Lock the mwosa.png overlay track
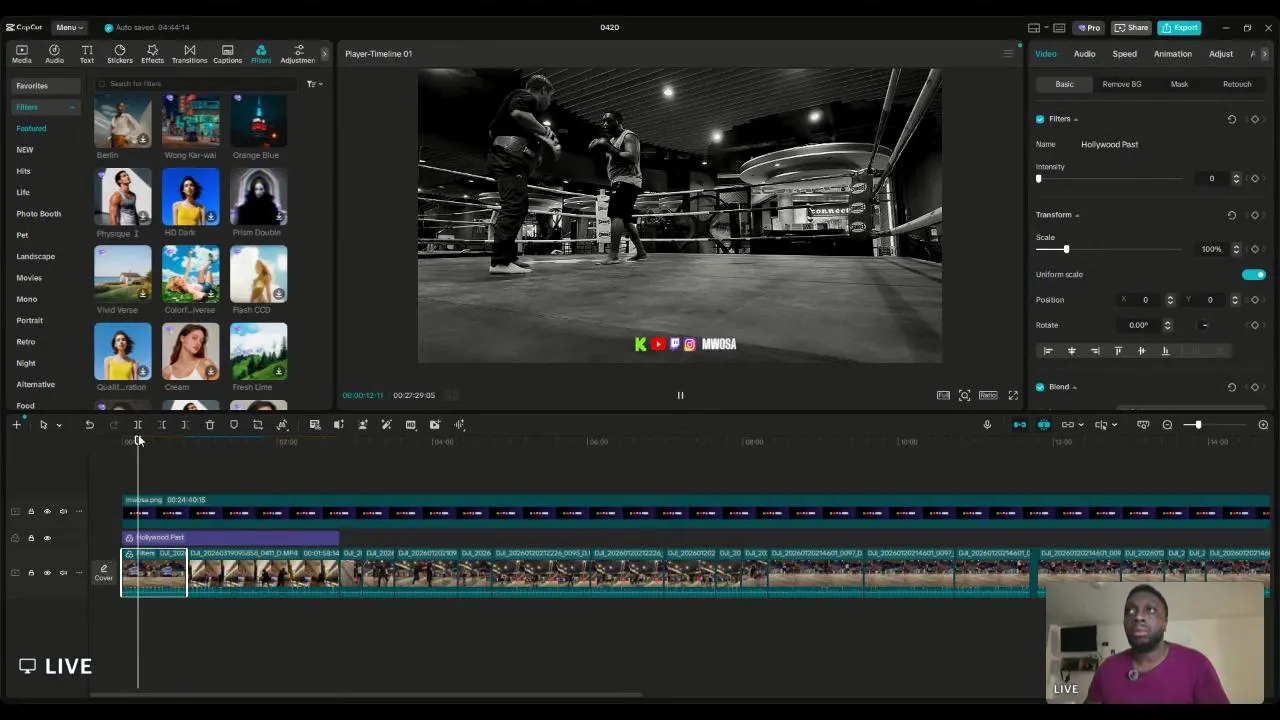The image size is (1280, 720). [x=31, y=512]
